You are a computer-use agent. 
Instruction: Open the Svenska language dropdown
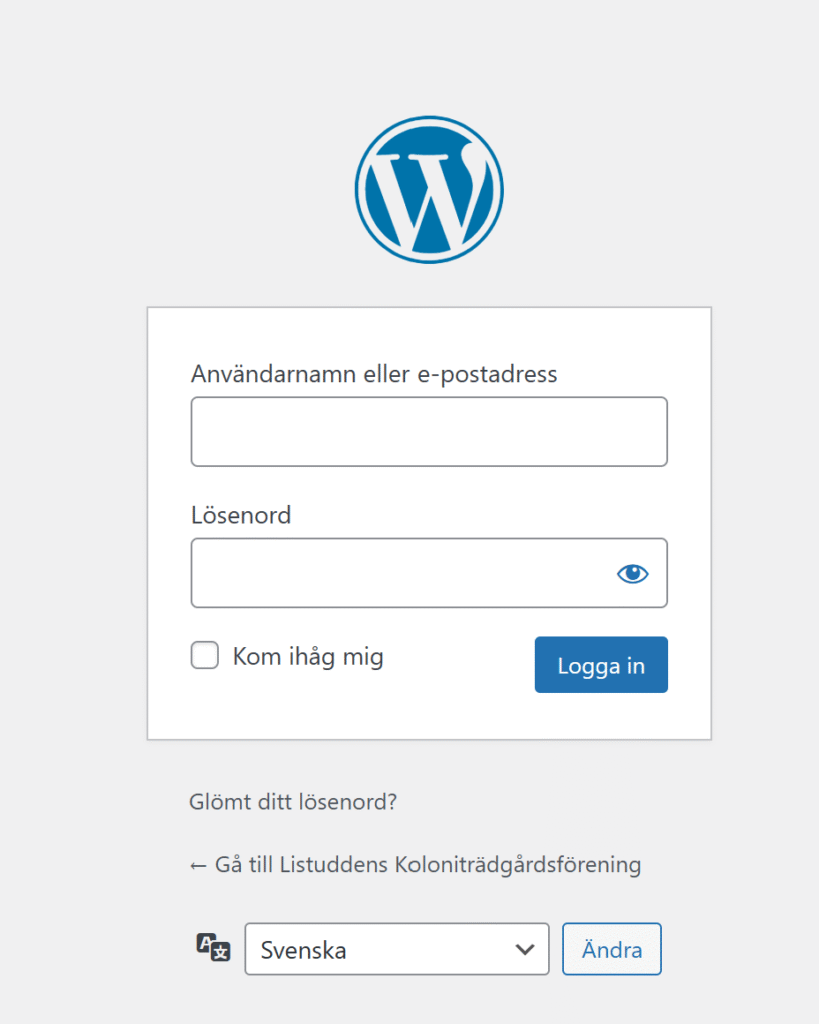coord(397,949)
